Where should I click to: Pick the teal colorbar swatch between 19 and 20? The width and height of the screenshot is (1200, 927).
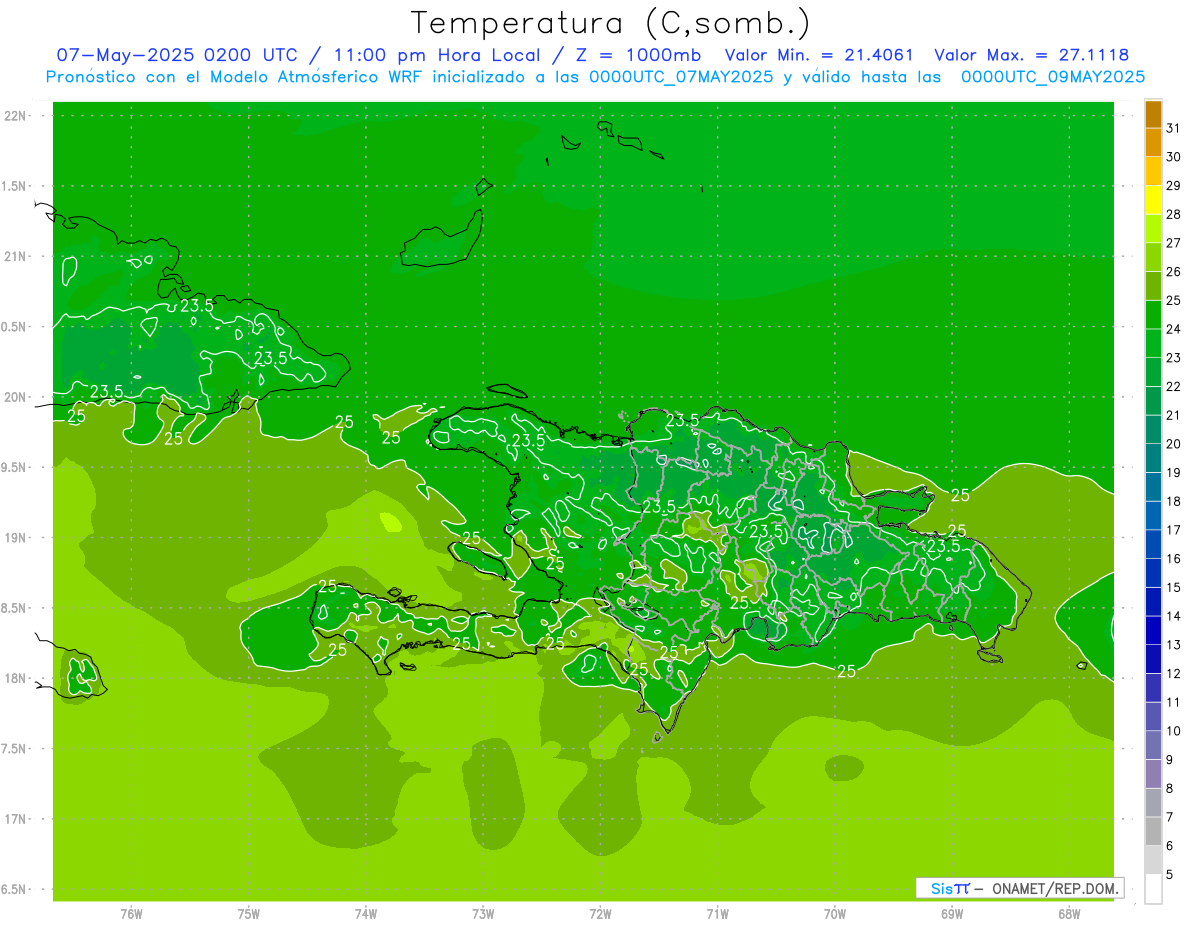pos(1153,458)
